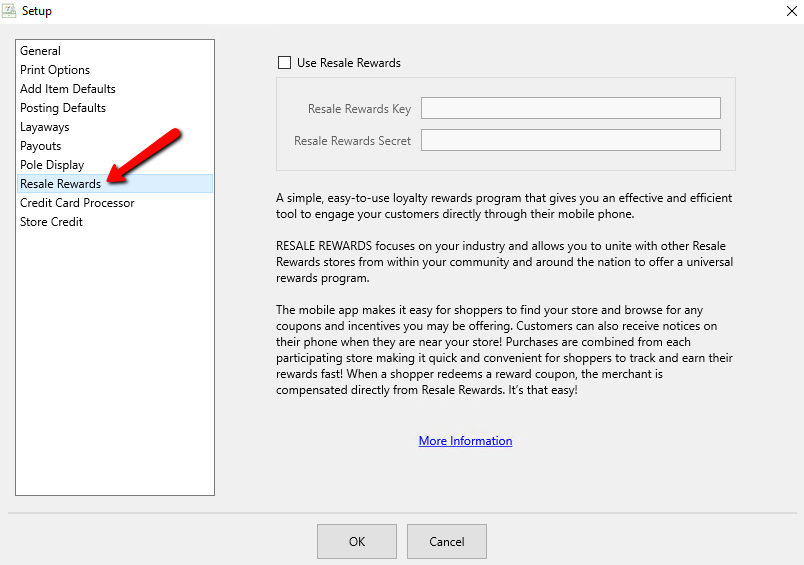Image resolution: width=804 pixels, height=565 pixels.
Task: Open the More Information link
Action: tap(465, 441)
